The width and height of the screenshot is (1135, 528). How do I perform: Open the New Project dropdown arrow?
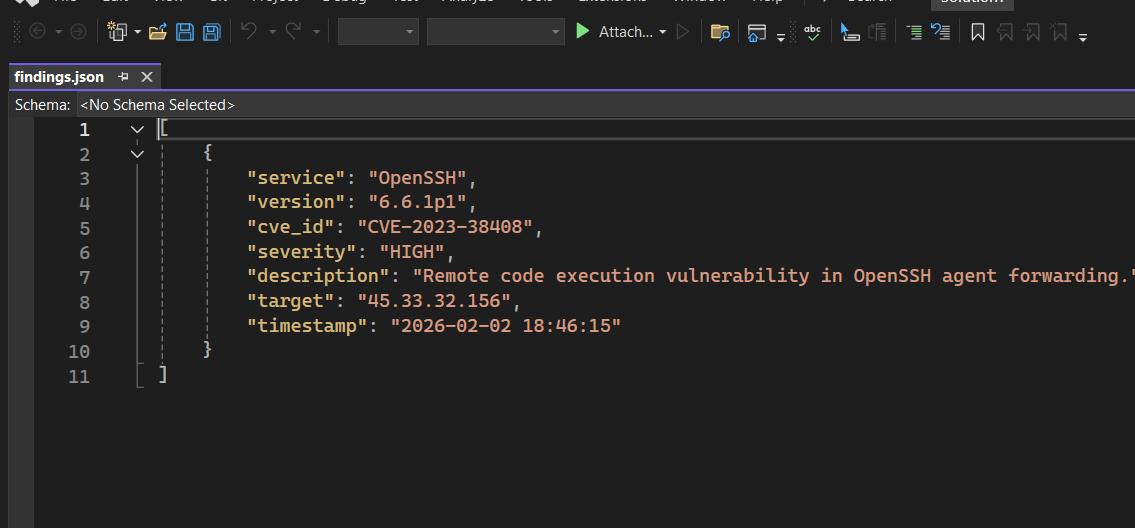click(x=138, y=32)
